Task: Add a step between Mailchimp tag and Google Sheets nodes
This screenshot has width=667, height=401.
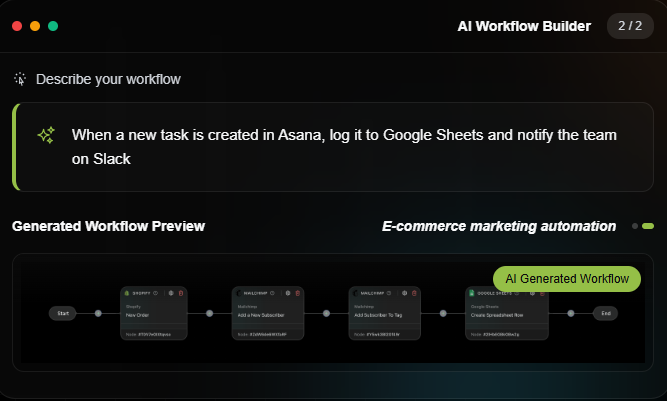Action: coord(443,313)
